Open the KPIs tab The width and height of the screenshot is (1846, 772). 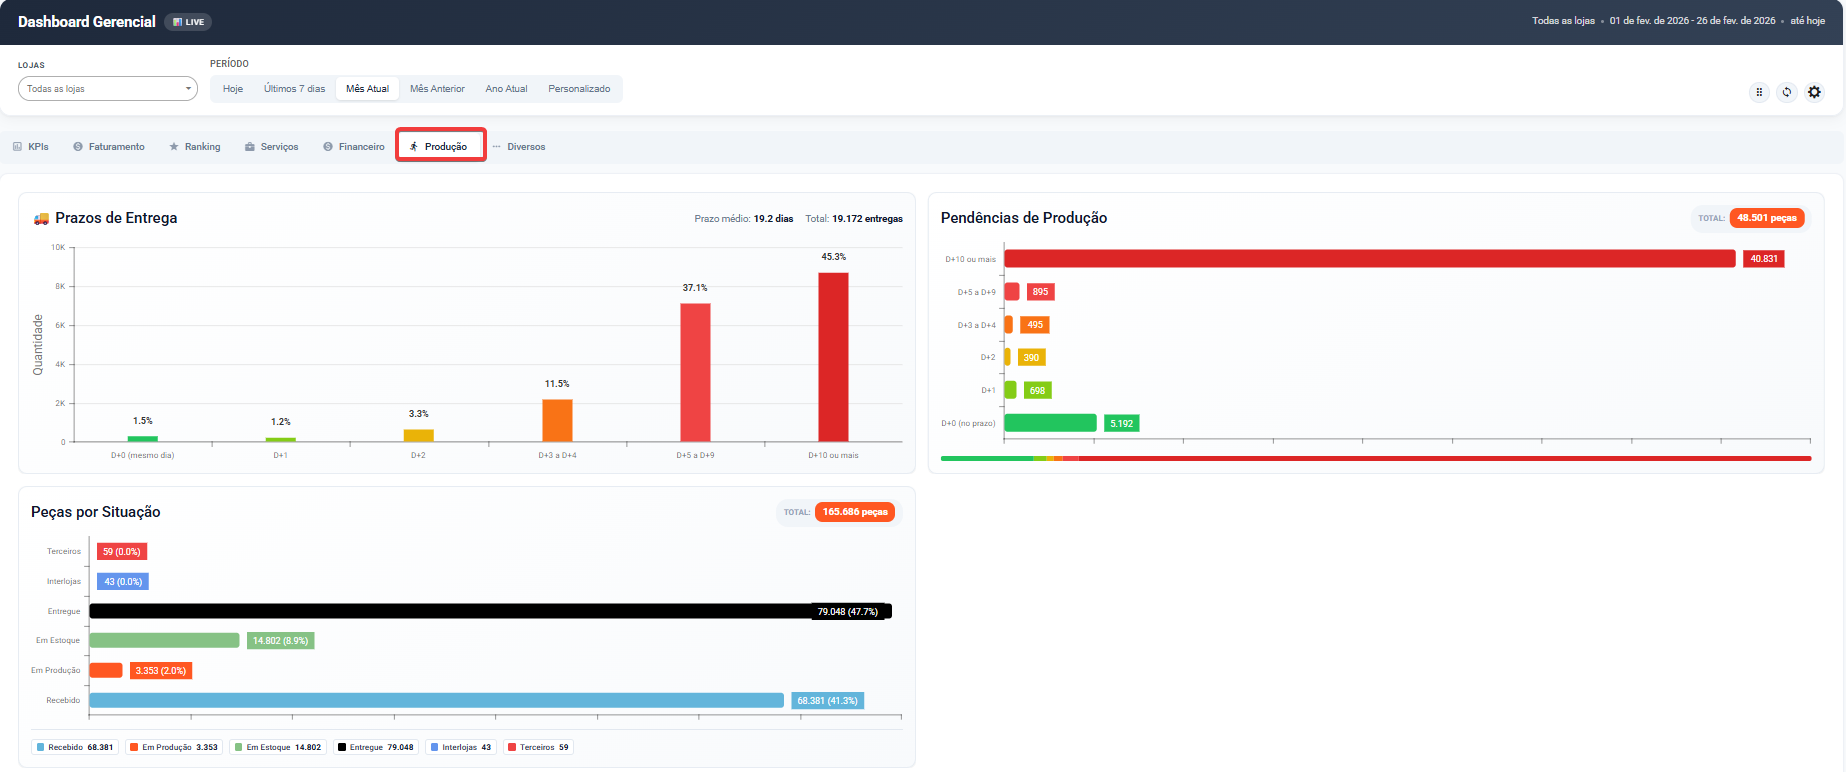31,147
